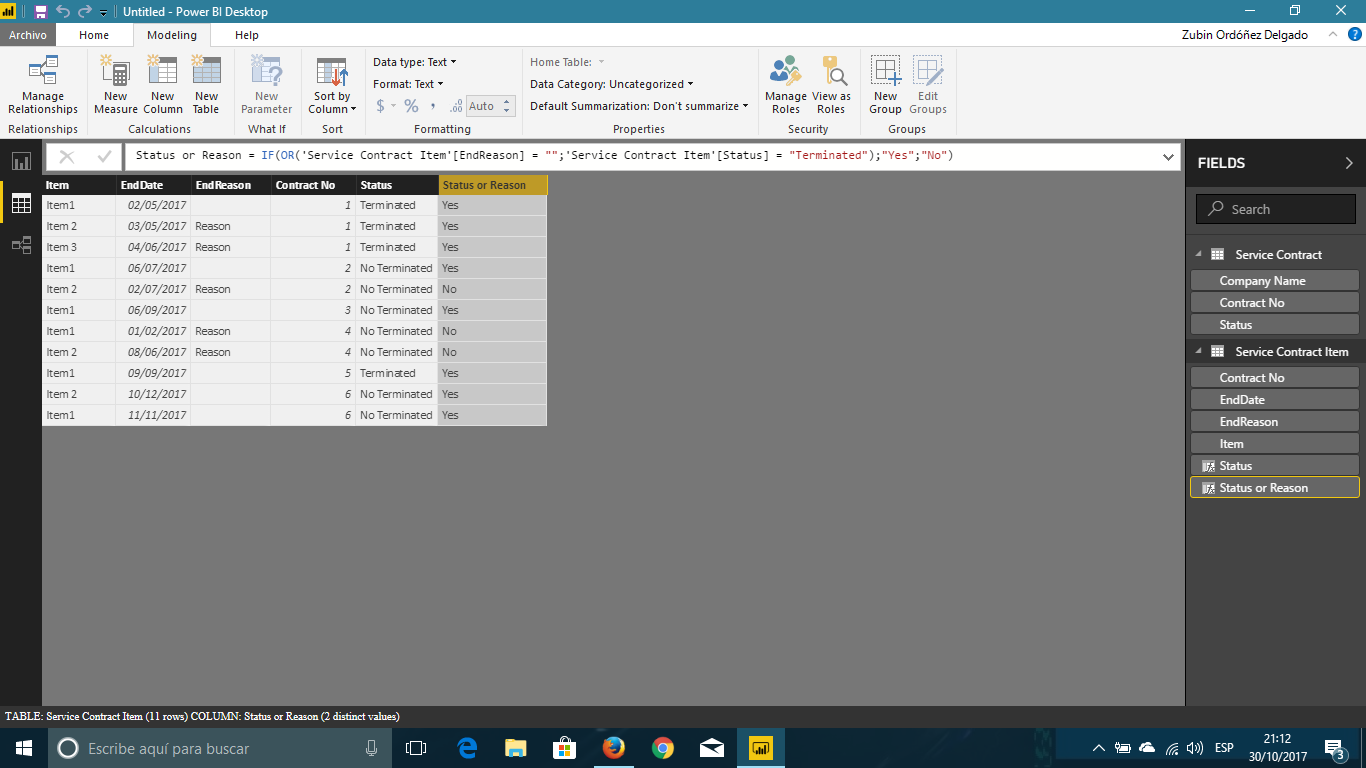Increase decimal places Auto stepper

tap(507, 101)
